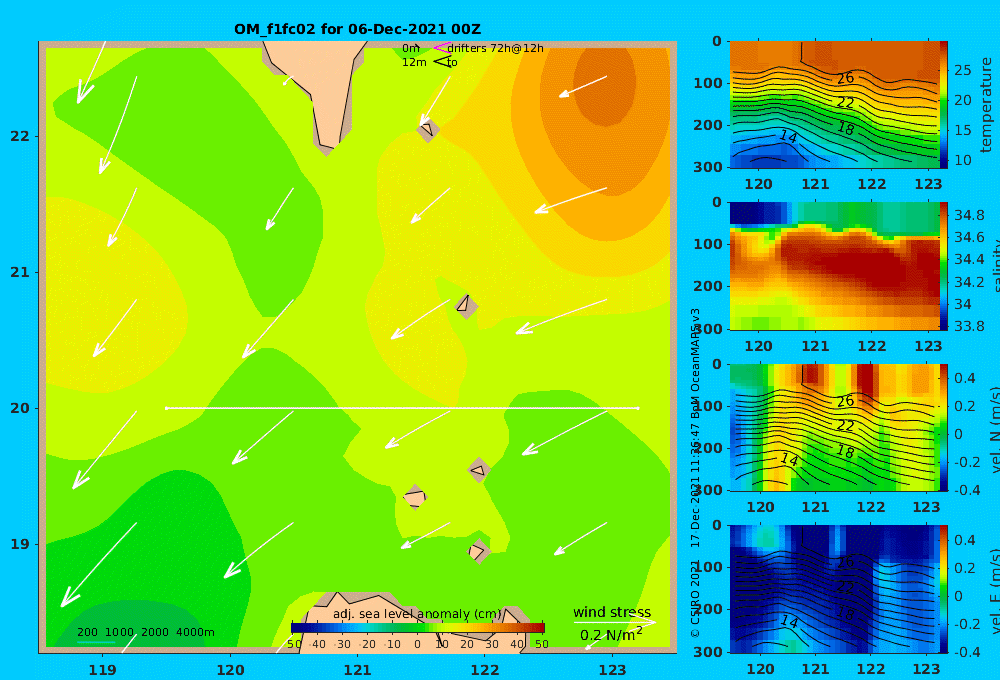Click the vel. N panel colorbar
The height and width of the screenshot is (680, 1000).
click(943, 427)
